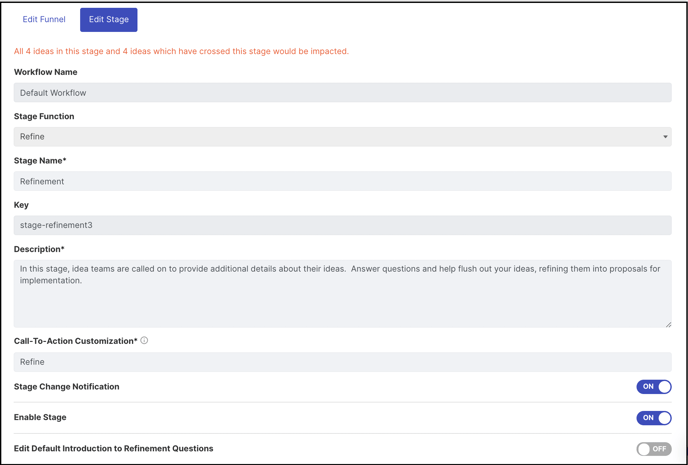Focus the Key field stage-refinement3
This screenshot has height=465, width=688.
[342, 225]
